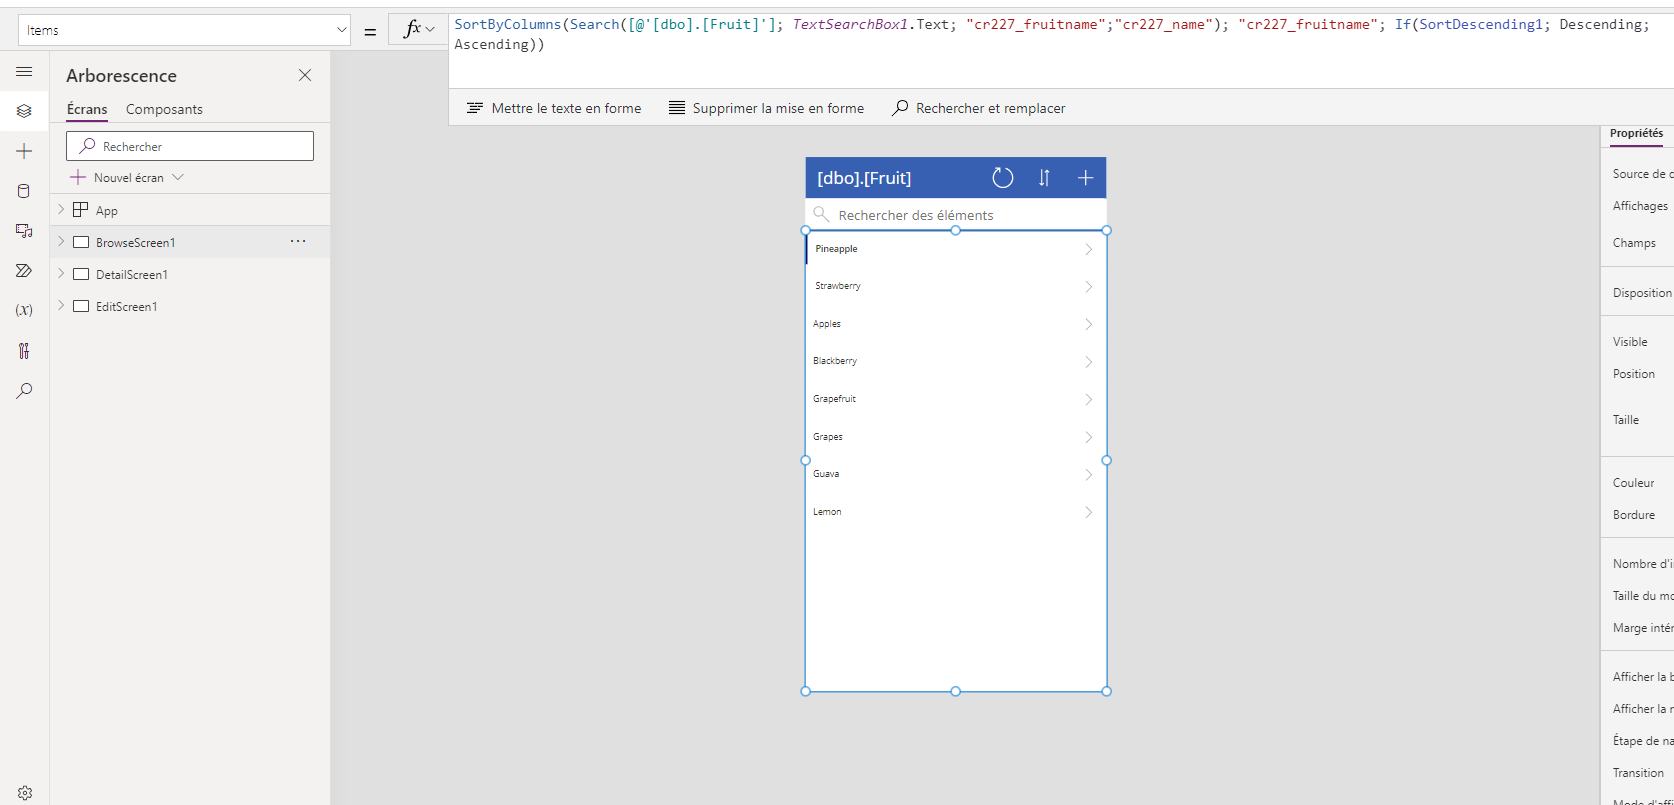
Task: Click inside the formula bar text
Action: click(1050, 34)
